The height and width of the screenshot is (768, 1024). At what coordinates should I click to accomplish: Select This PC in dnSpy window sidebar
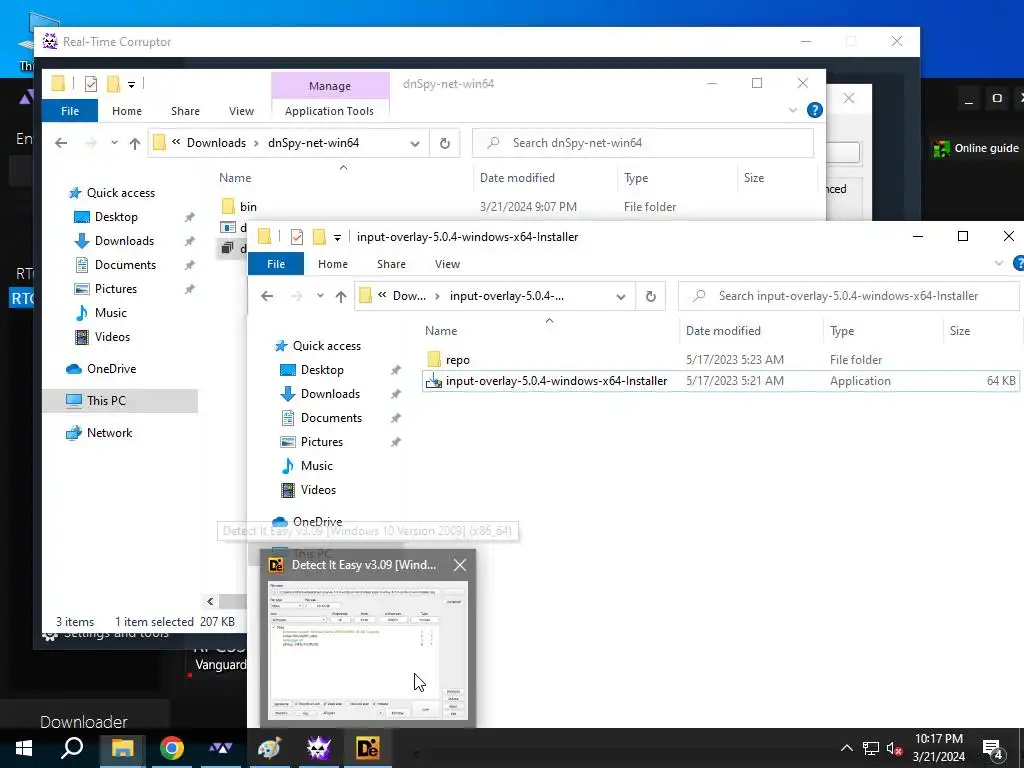(x=106, y=401)
